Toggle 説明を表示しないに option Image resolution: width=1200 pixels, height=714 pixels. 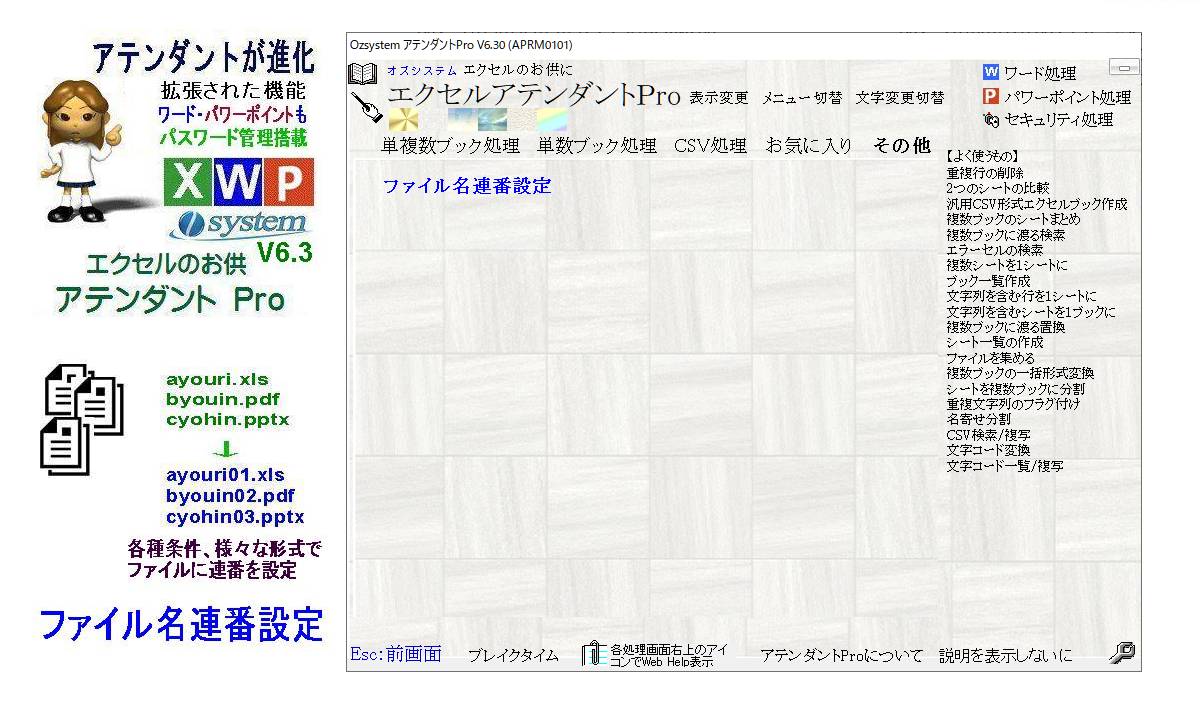(x=1005, y=656)
